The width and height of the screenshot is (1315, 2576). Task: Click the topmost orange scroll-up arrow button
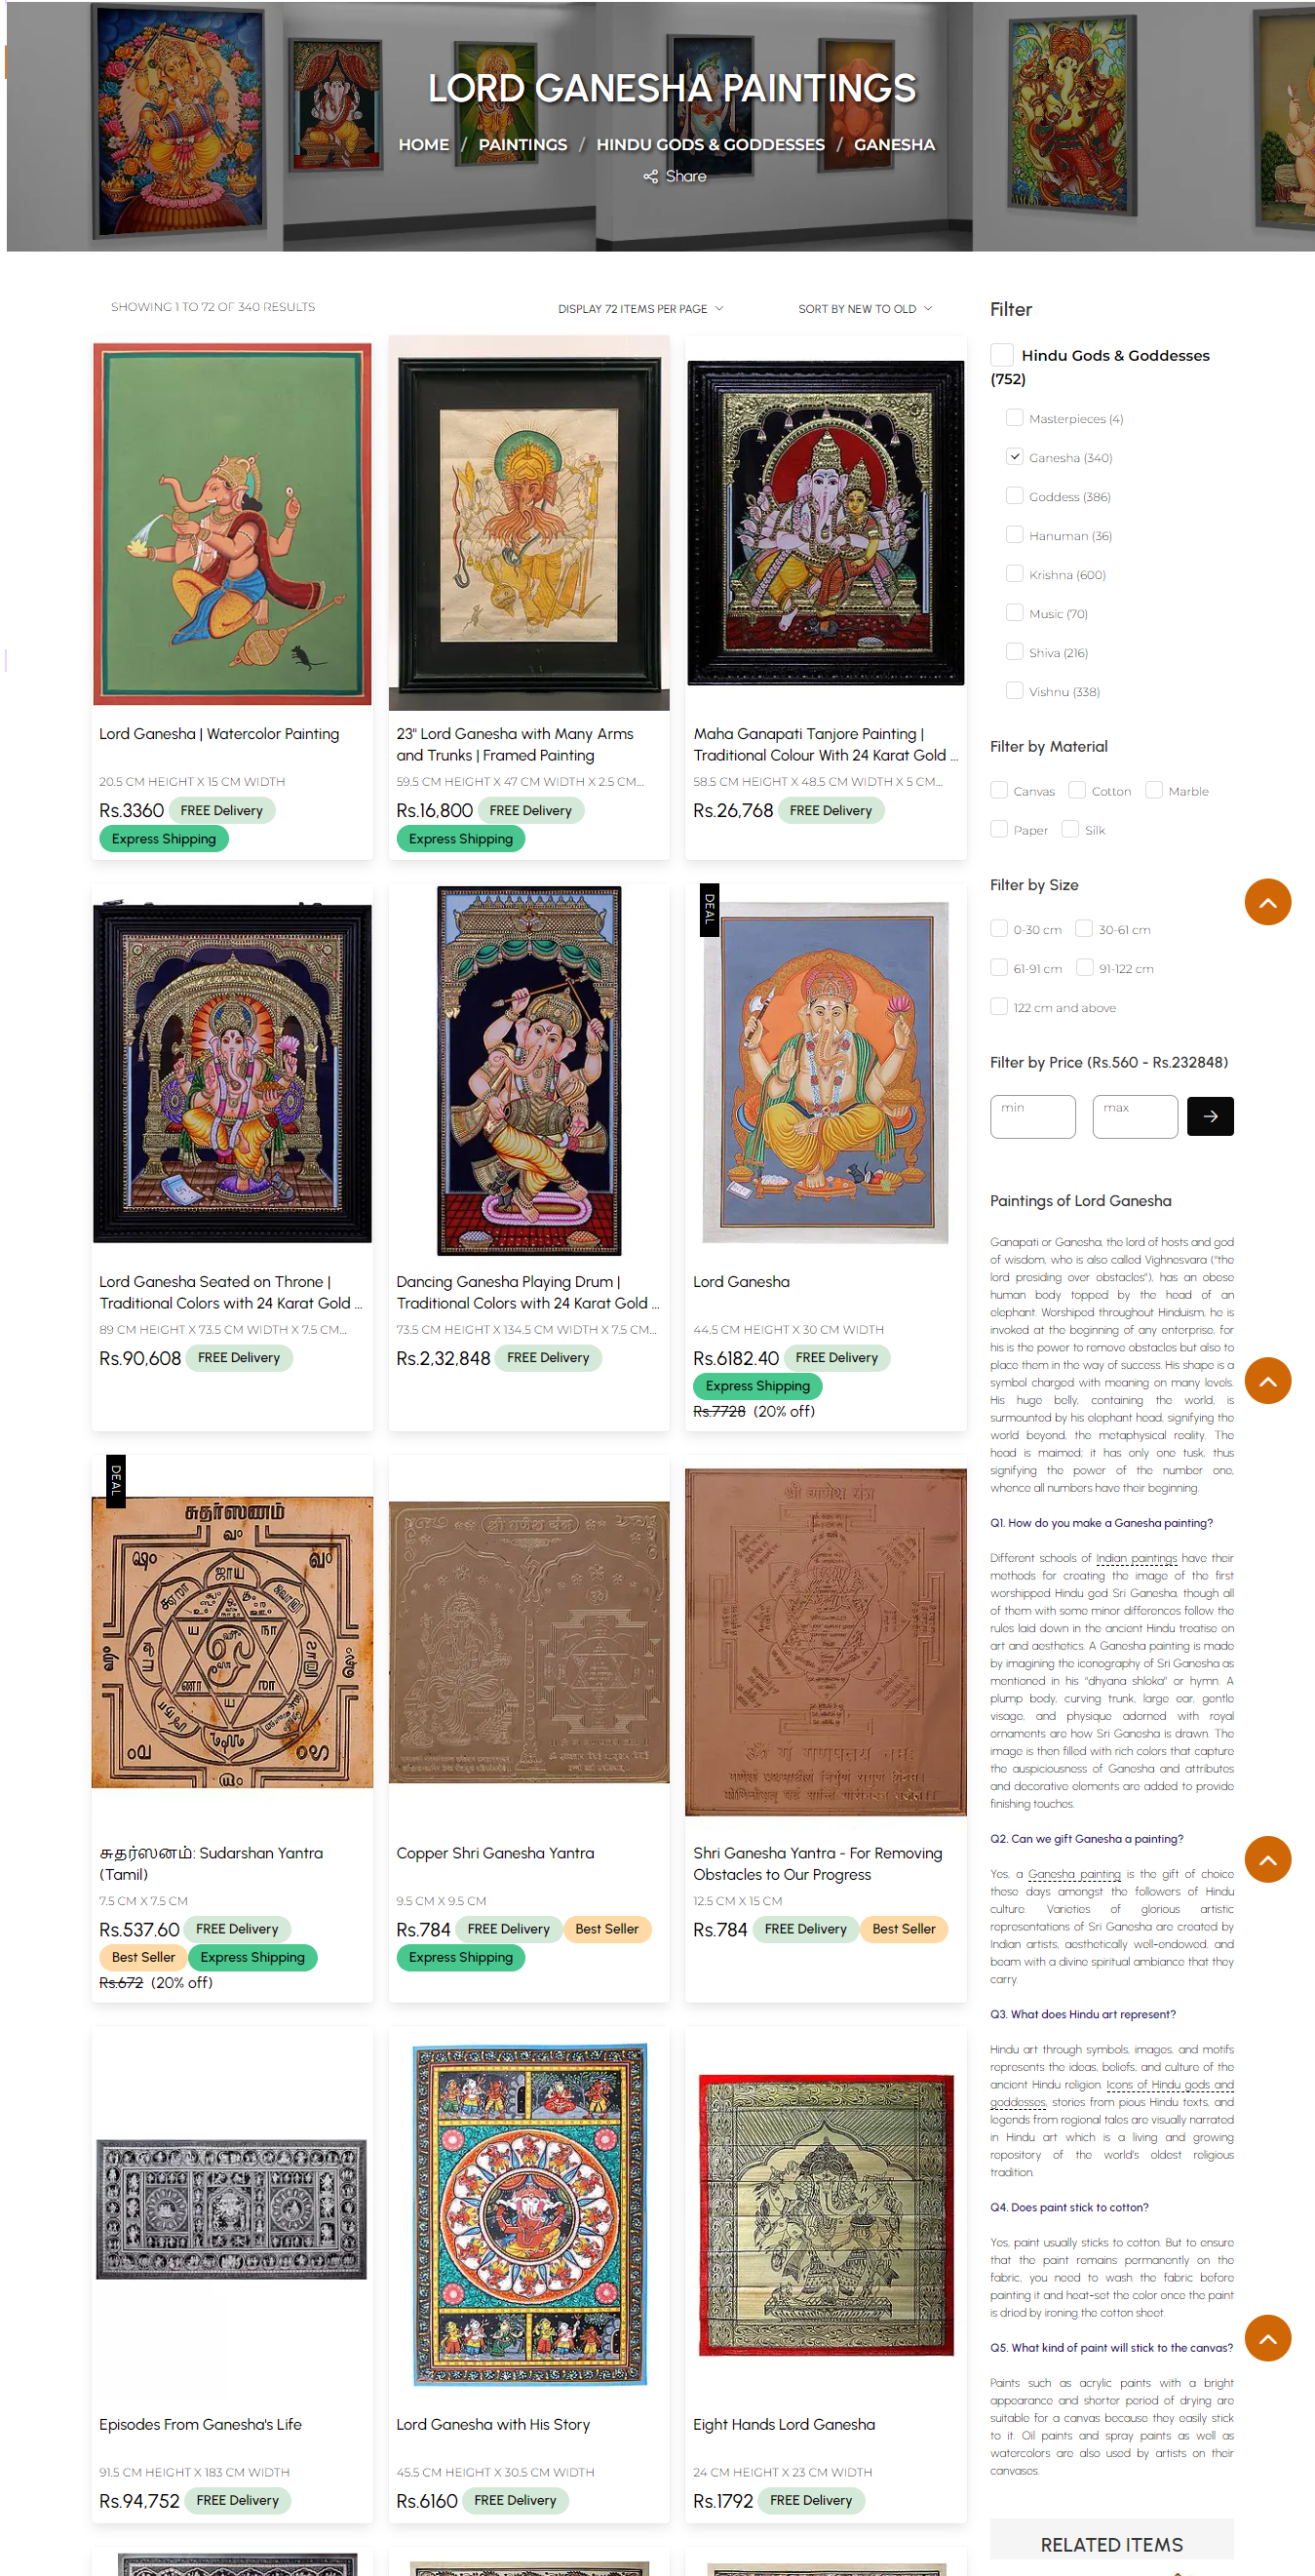[1267, 902]
